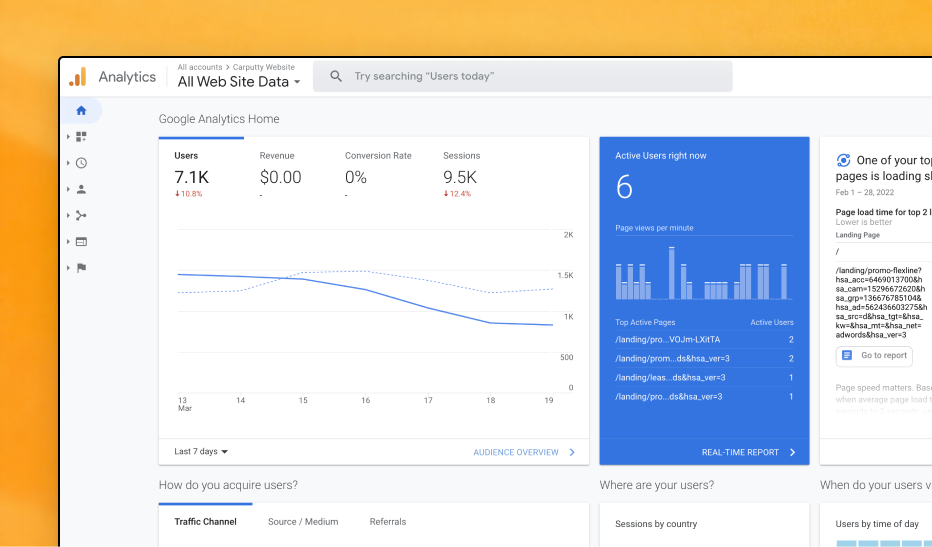Click the tallest bar in Page views per minute
This screenshot has width=932, height=547.
tap(672, 273)
